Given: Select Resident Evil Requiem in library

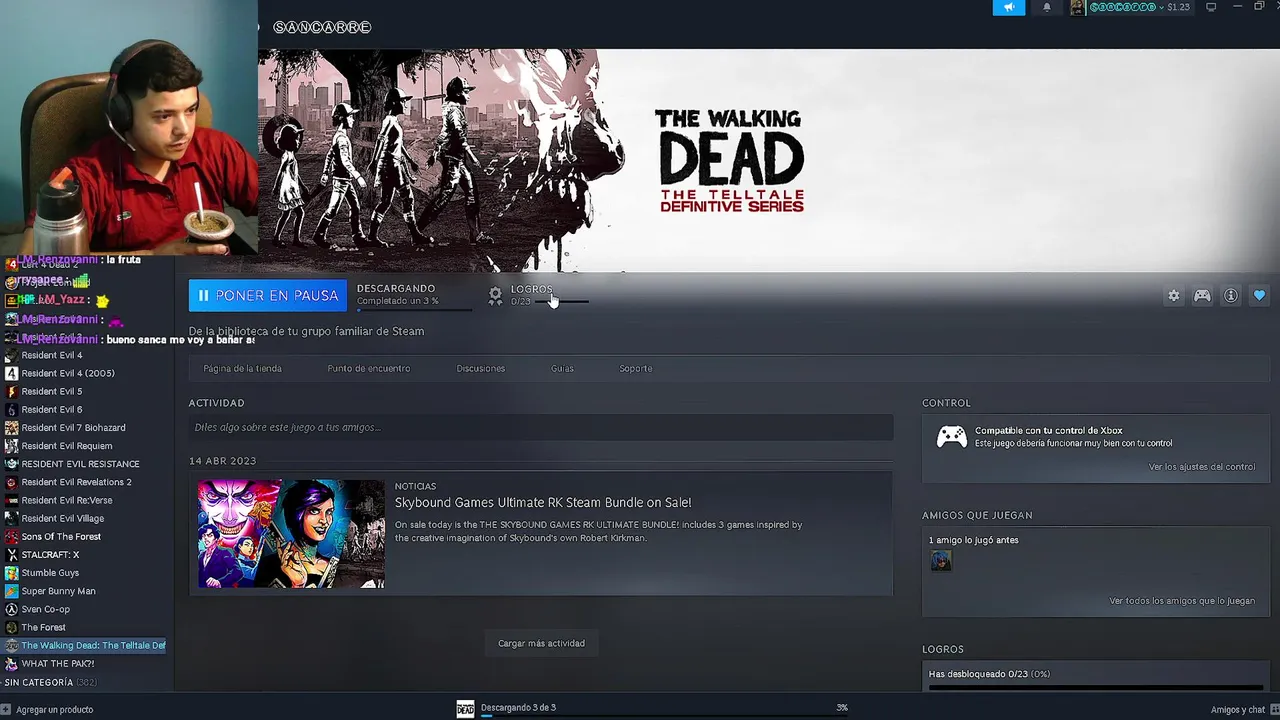Looking at the screenshot, I should tap(67, 446).
